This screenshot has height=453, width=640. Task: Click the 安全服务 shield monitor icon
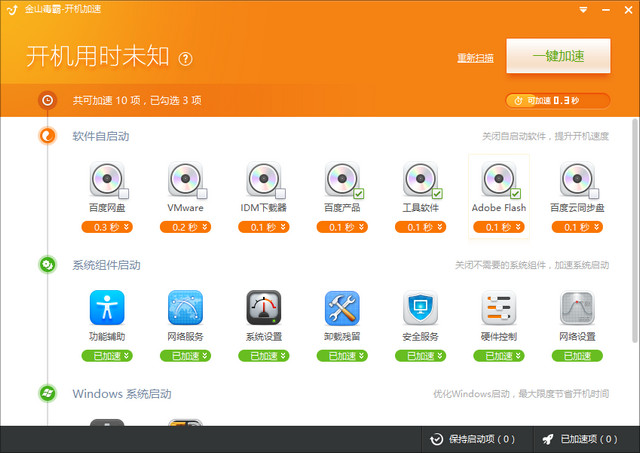click(x=420, y=308)
